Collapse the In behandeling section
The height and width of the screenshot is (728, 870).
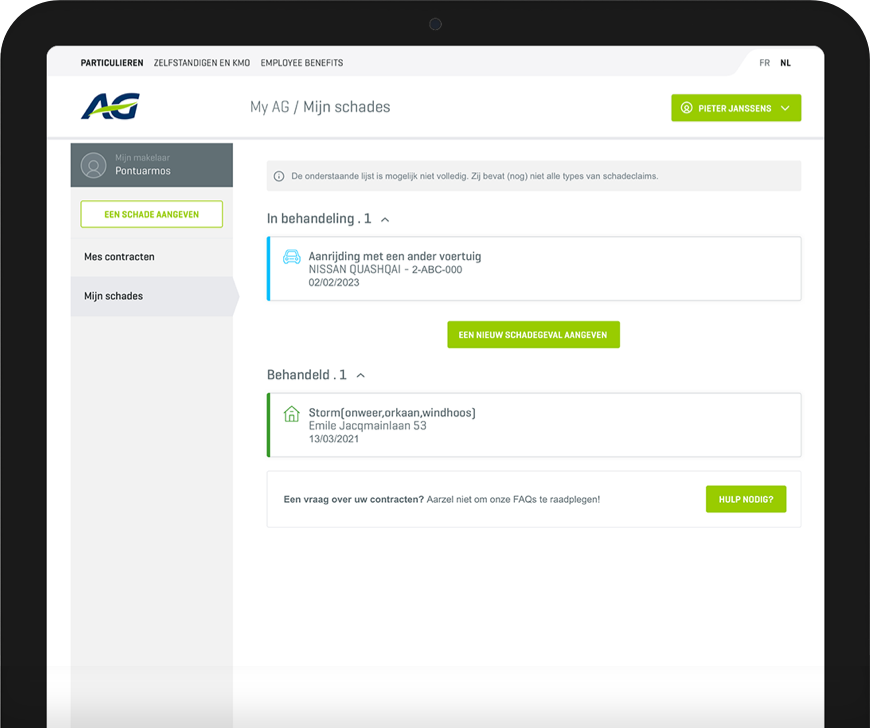(x=386, y=219)
